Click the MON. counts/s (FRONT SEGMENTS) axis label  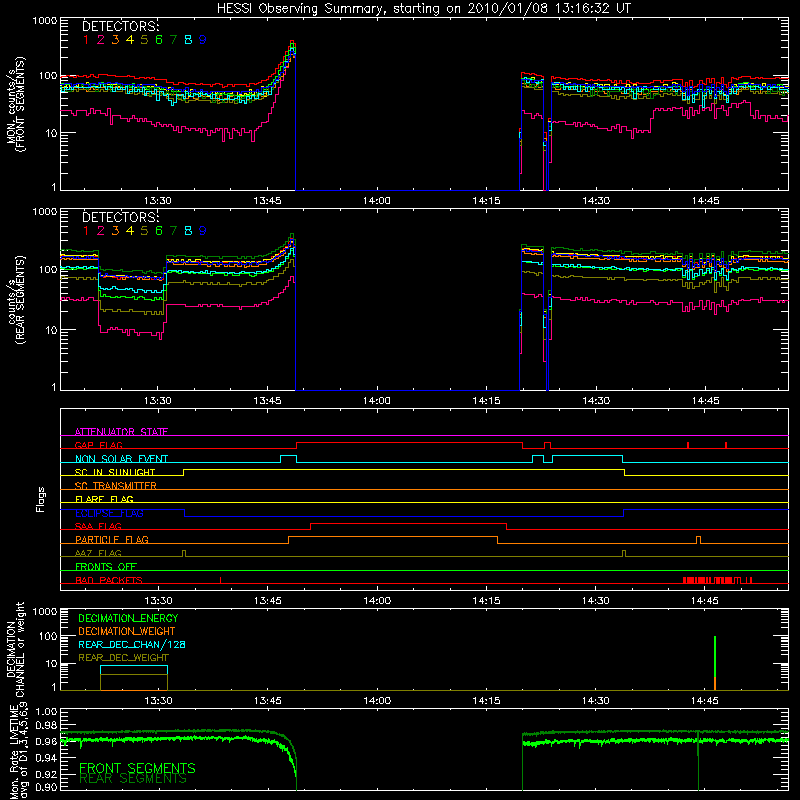tap(16, 104)
